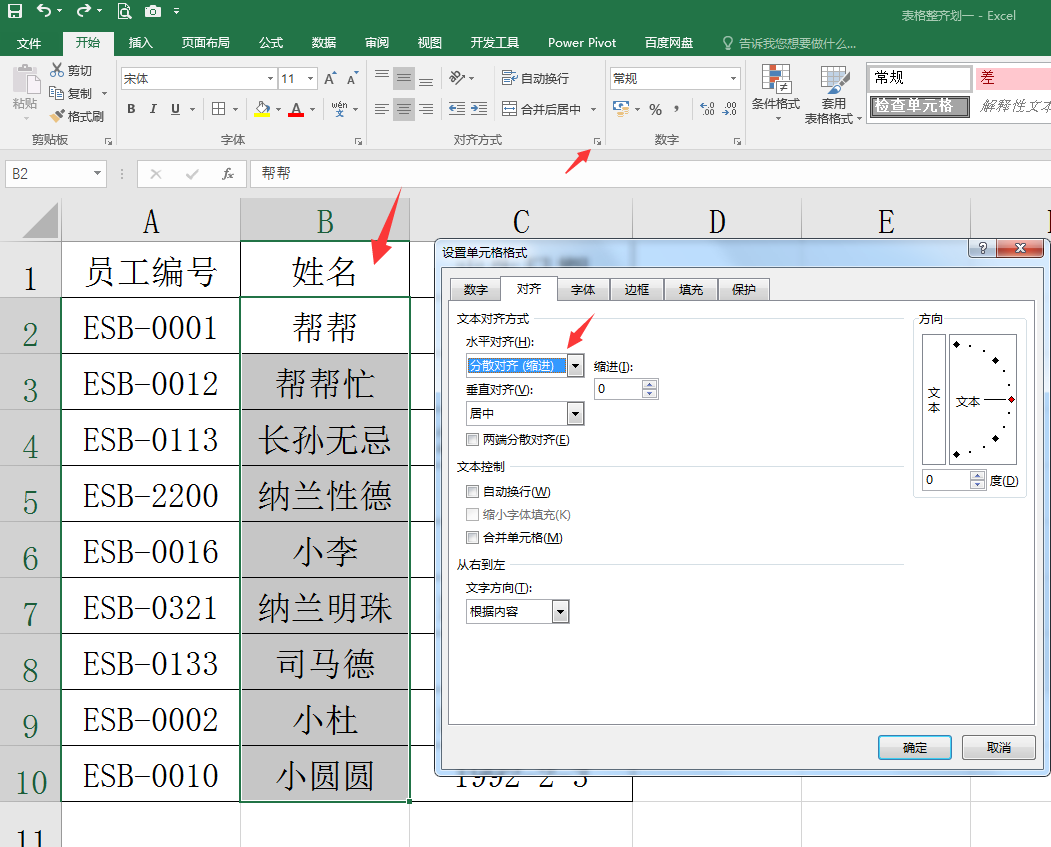The width and height of the screenshot is (1051, 847).
Task: Click the Orientation text angle icon
Action: click(457, 78)
